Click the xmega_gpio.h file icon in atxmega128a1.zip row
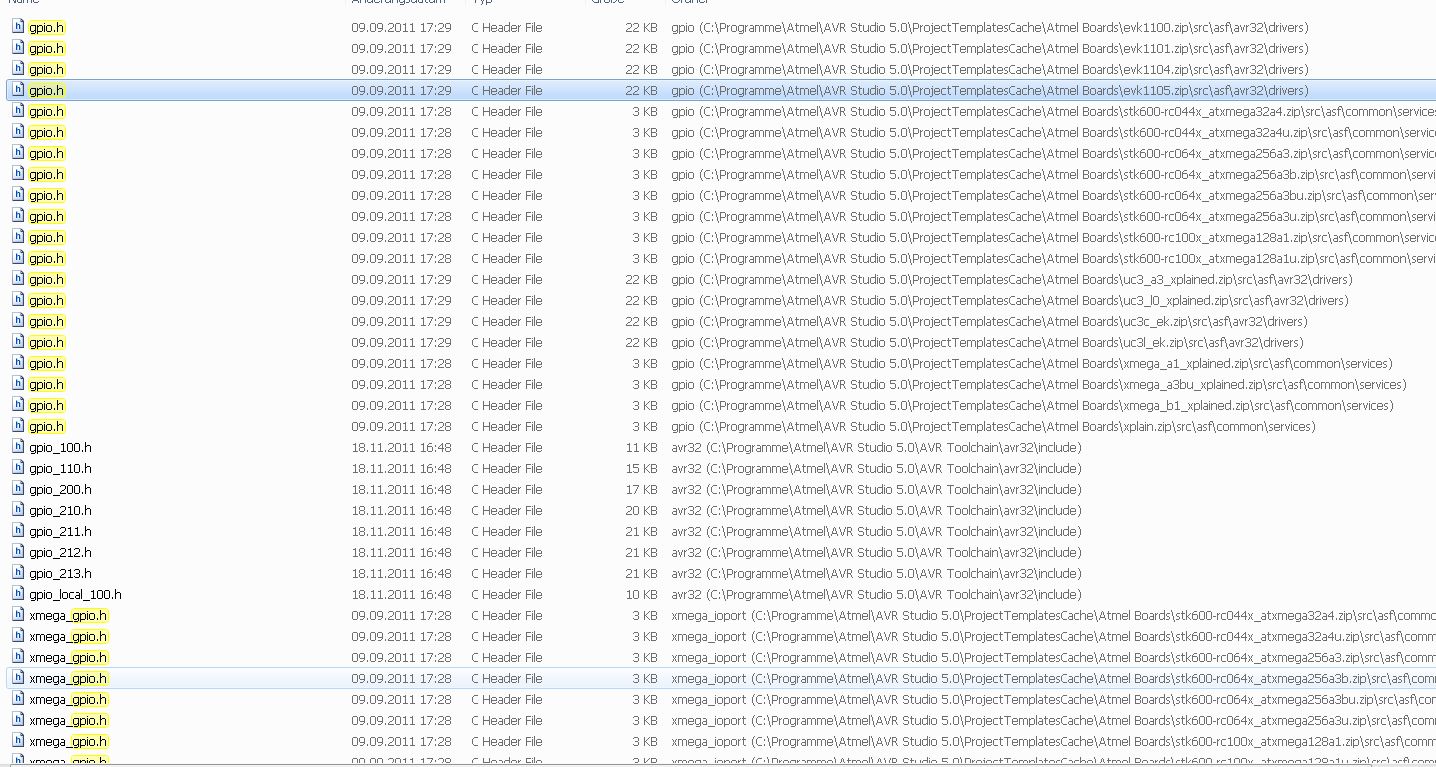The width and height of the screenshot is (1436, 767). pyautogui.click(x=18, y=741)
